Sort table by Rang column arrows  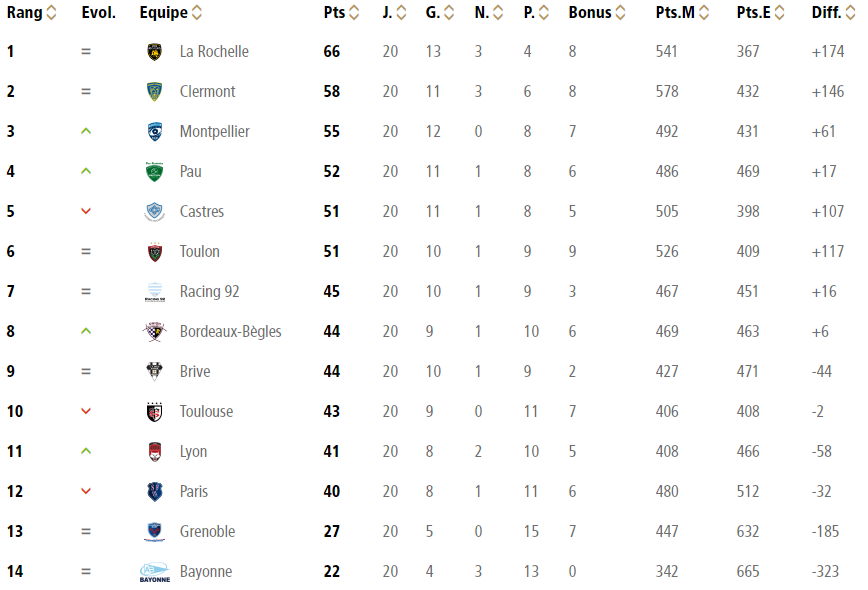51,12
